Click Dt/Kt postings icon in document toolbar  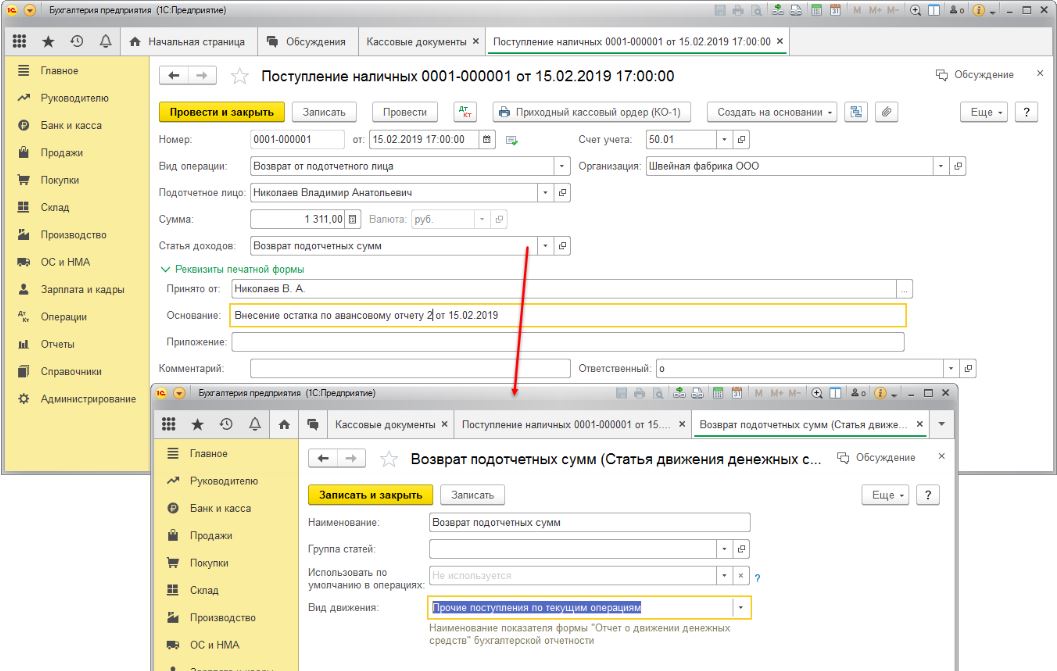pyautogui.click(x=464, y=112)
